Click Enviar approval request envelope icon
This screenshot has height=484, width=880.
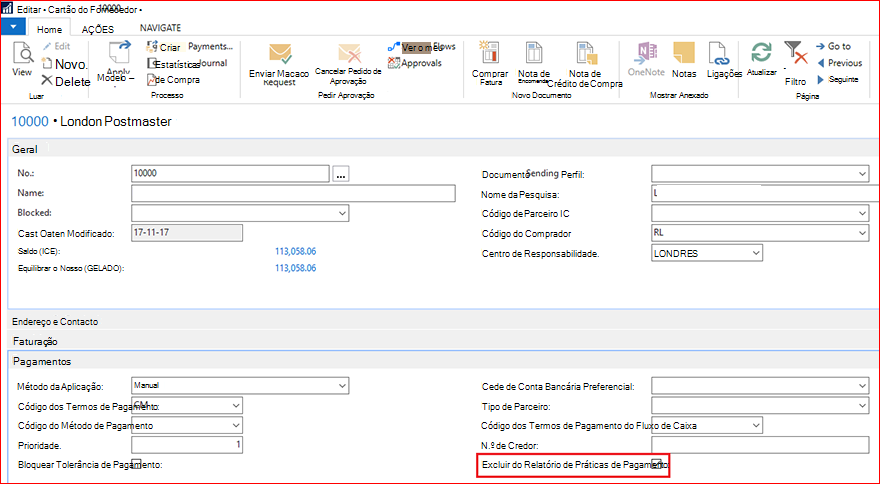pyautogui.click(x=279, y=54)
